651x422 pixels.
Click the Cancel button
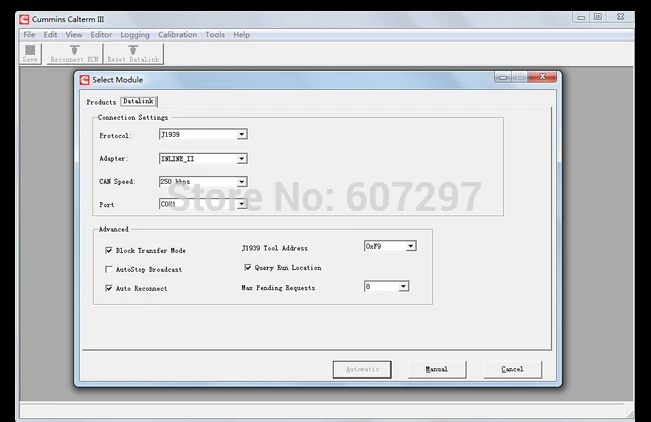(x=512, y=369)
